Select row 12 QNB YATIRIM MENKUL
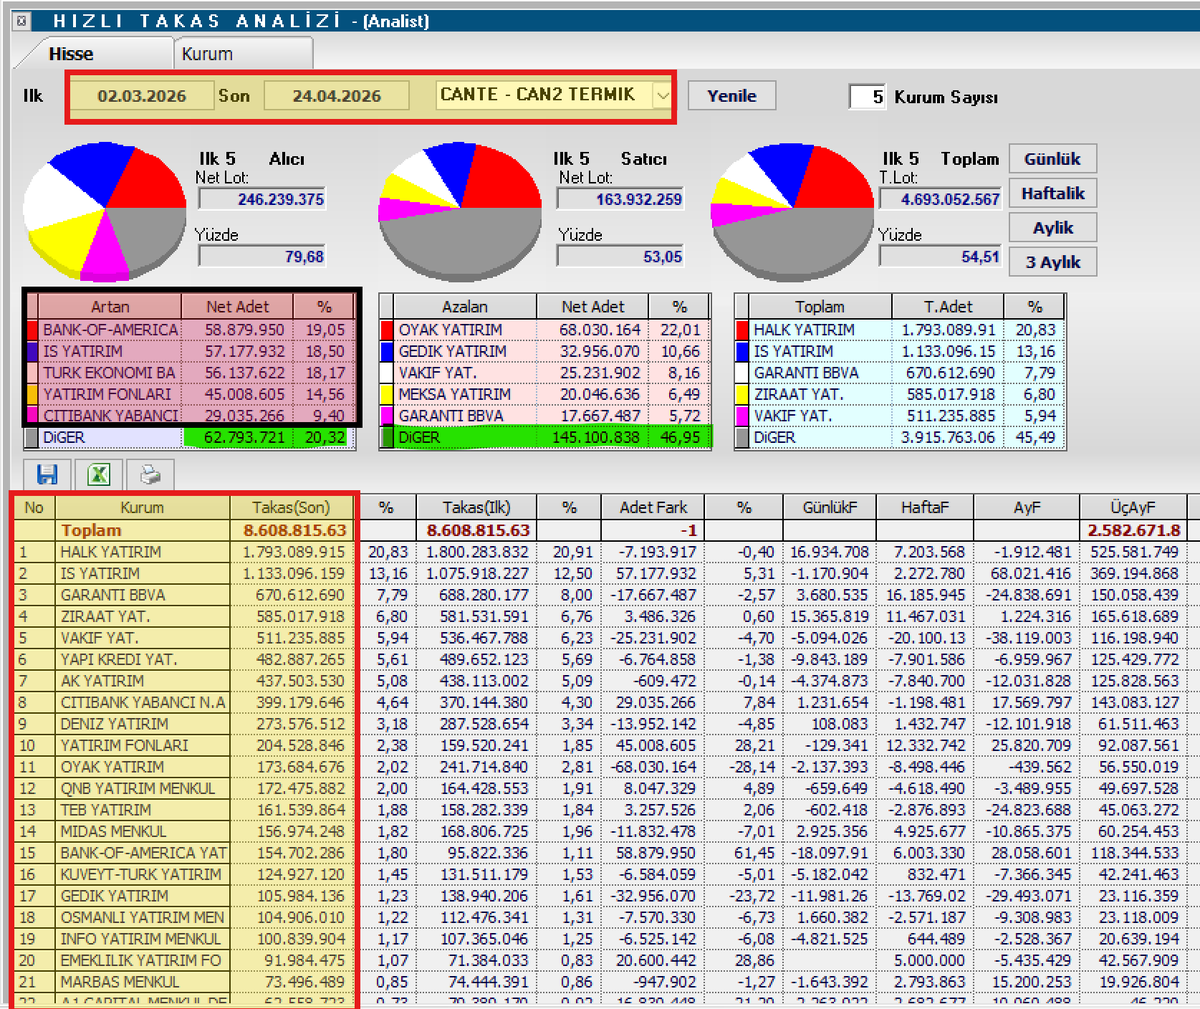This screenshot has height=1009, width=1200. [598, 788]
